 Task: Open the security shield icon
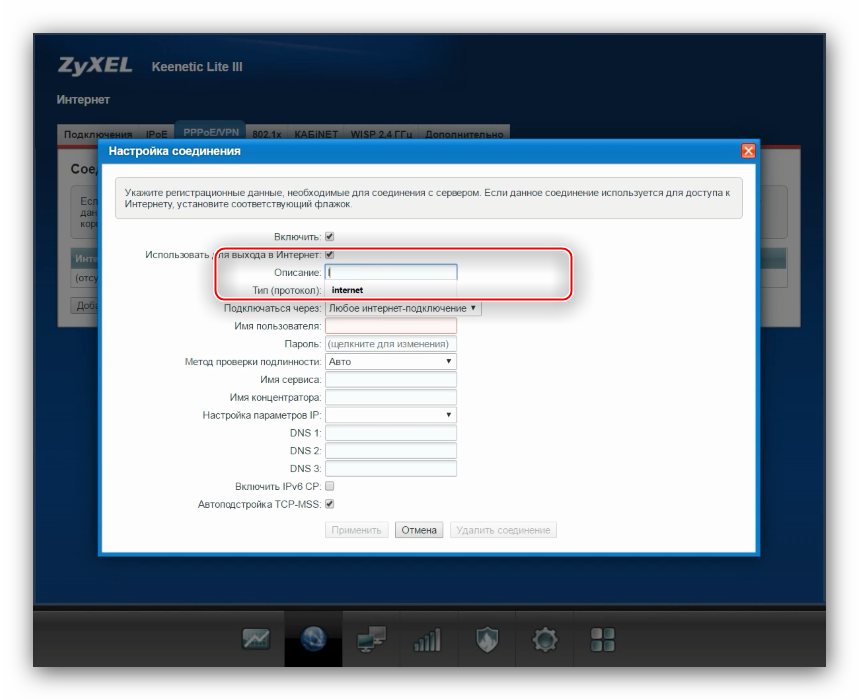pyautogui.click(x=486, y=639)
